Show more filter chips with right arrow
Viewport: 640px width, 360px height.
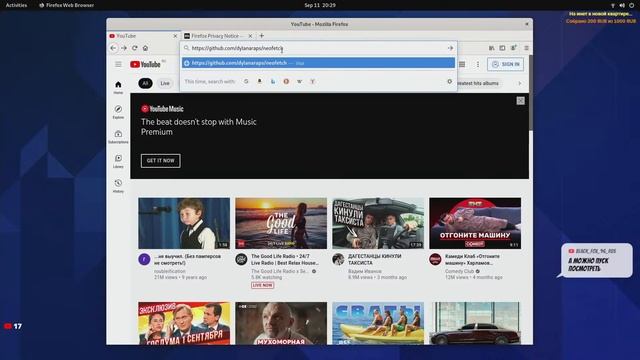(520, 83)
